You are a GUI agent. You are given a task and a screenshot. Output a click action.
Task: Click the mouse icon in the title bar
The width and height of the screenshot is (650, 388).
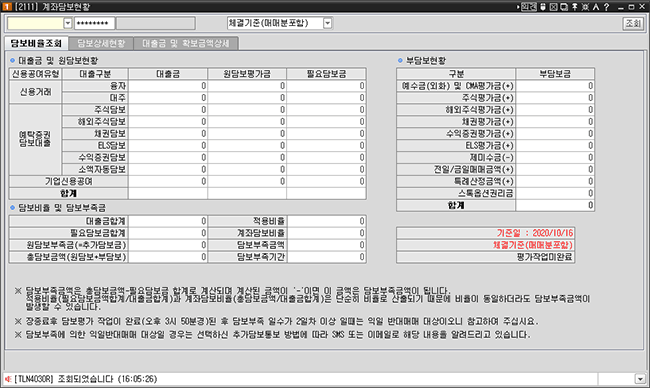coord(543,7)
